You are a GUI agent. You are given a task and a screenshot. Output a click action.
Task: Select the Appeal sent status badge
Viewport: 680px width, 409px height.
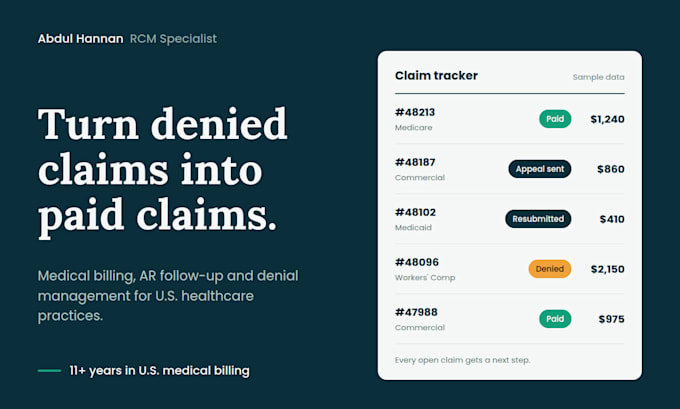(539, 169)
